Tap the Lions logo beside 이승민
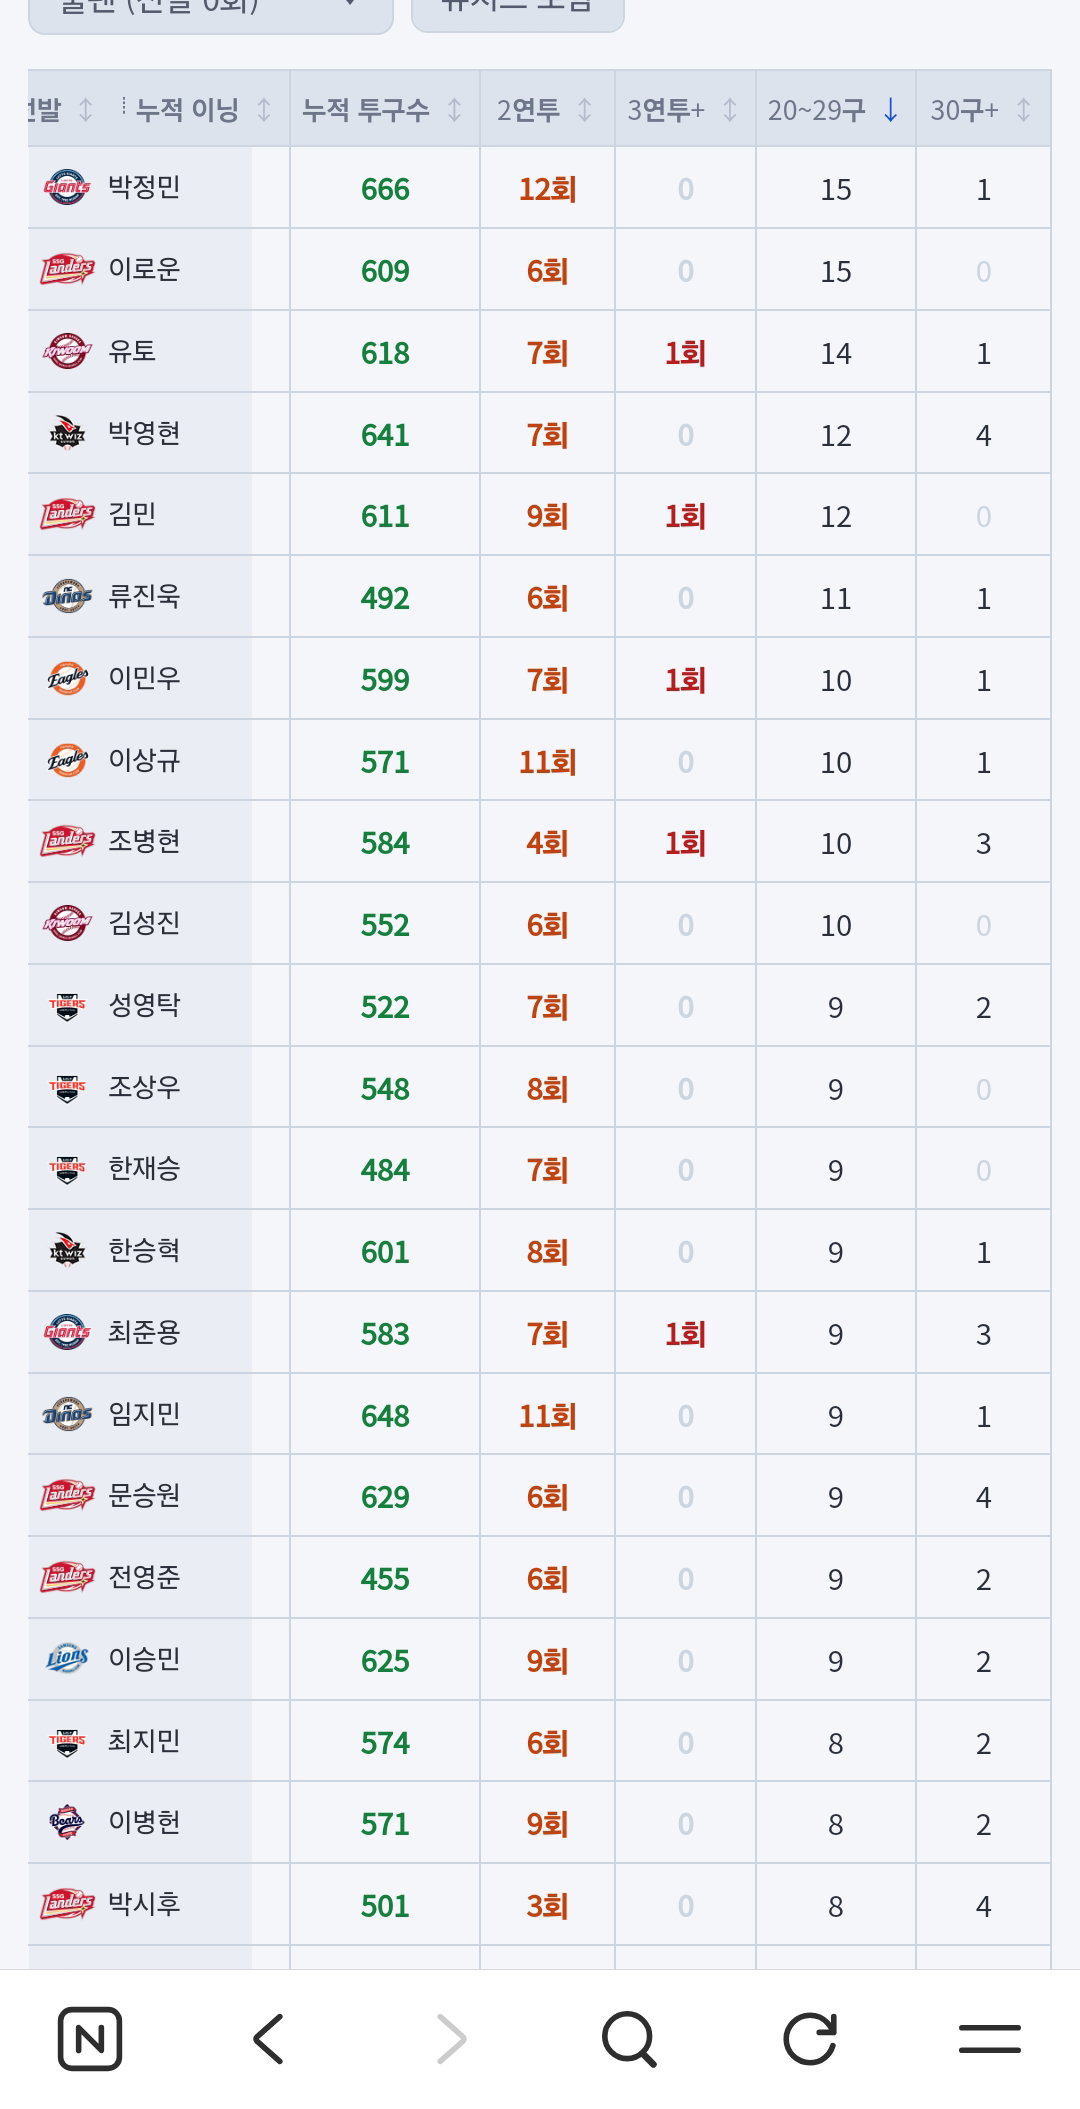1080x2109 pixels. (x=67, y=1659)
